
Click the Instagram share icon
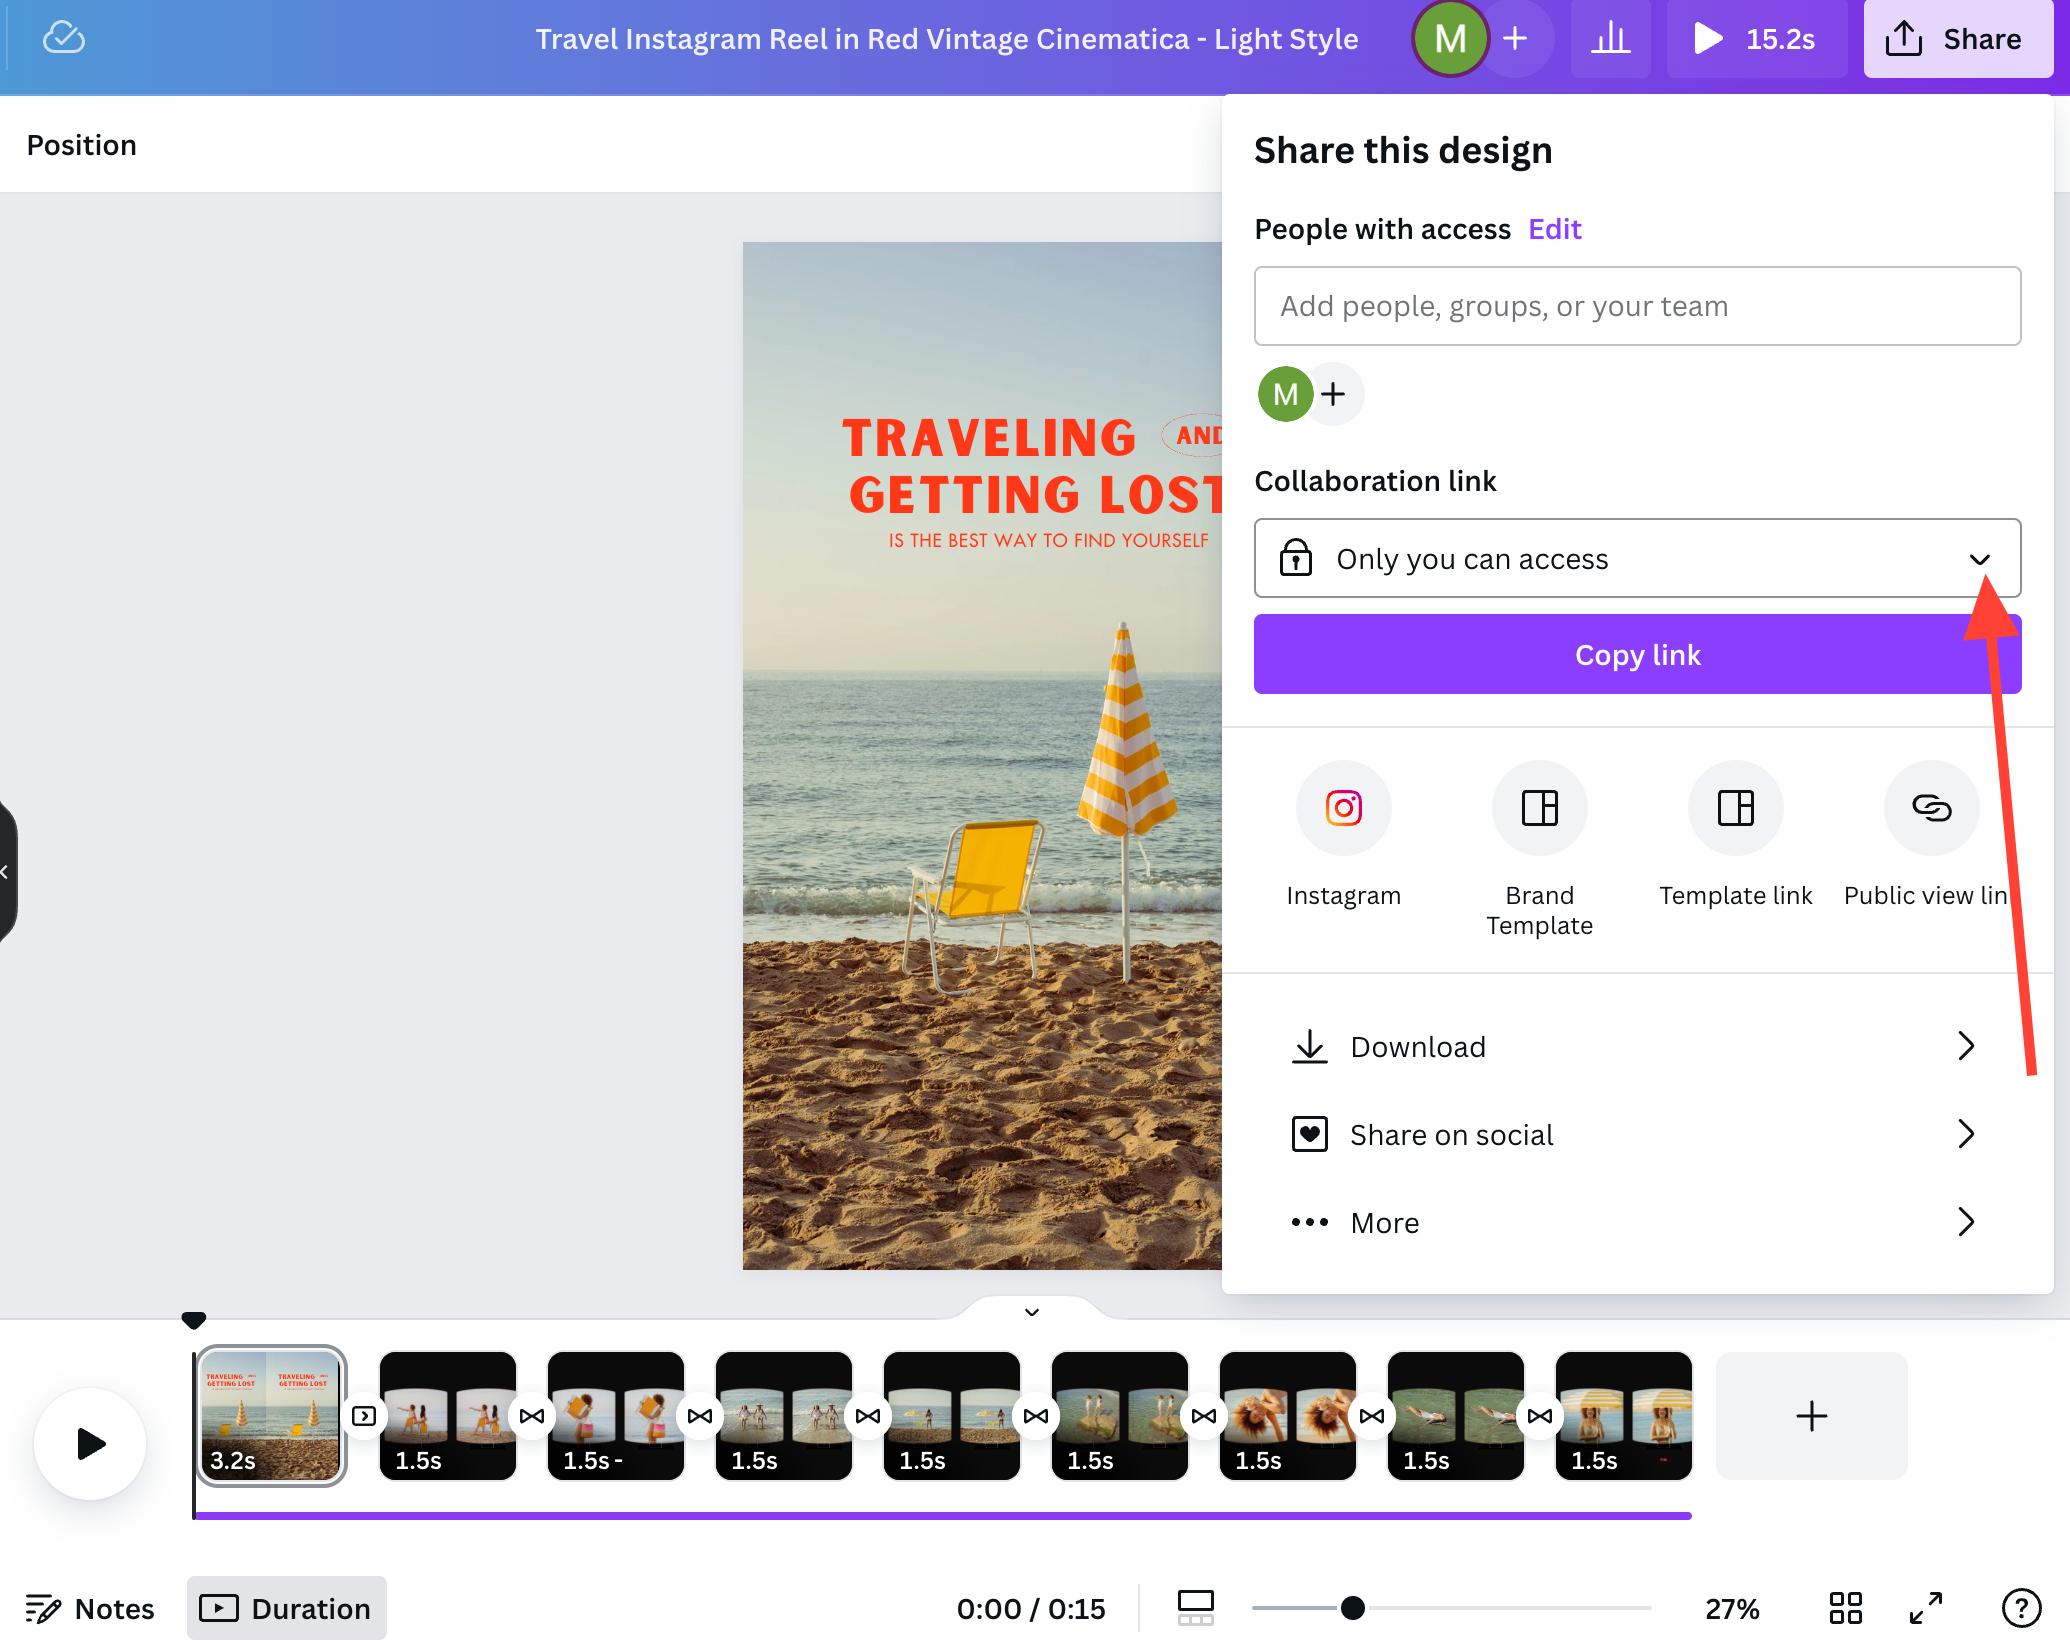(1344, 806)
